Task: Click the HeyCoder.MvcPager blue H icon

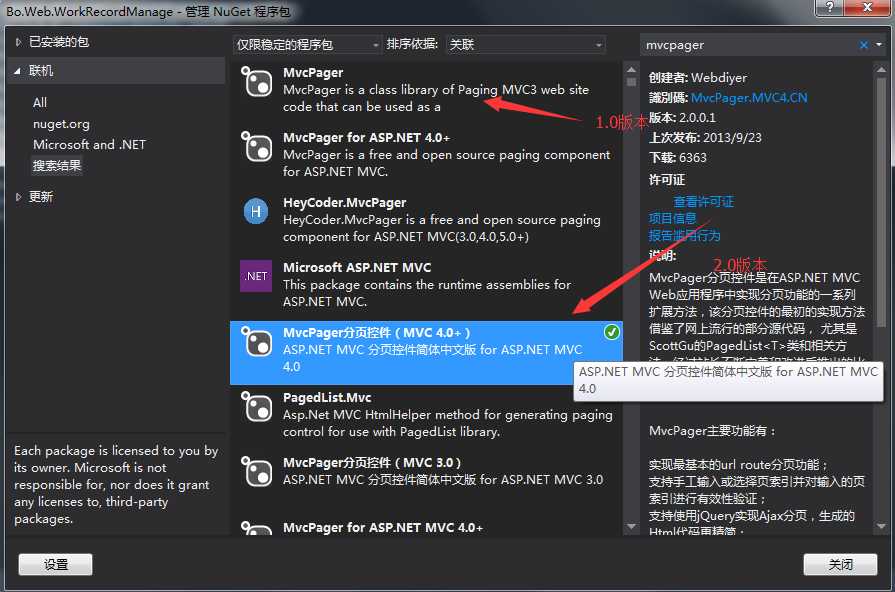Action: [x=256, y=212]
